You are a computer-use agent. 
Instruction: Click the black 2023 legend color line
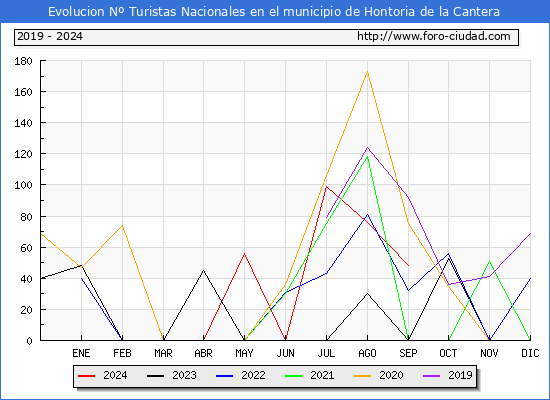tap(155, 376)
